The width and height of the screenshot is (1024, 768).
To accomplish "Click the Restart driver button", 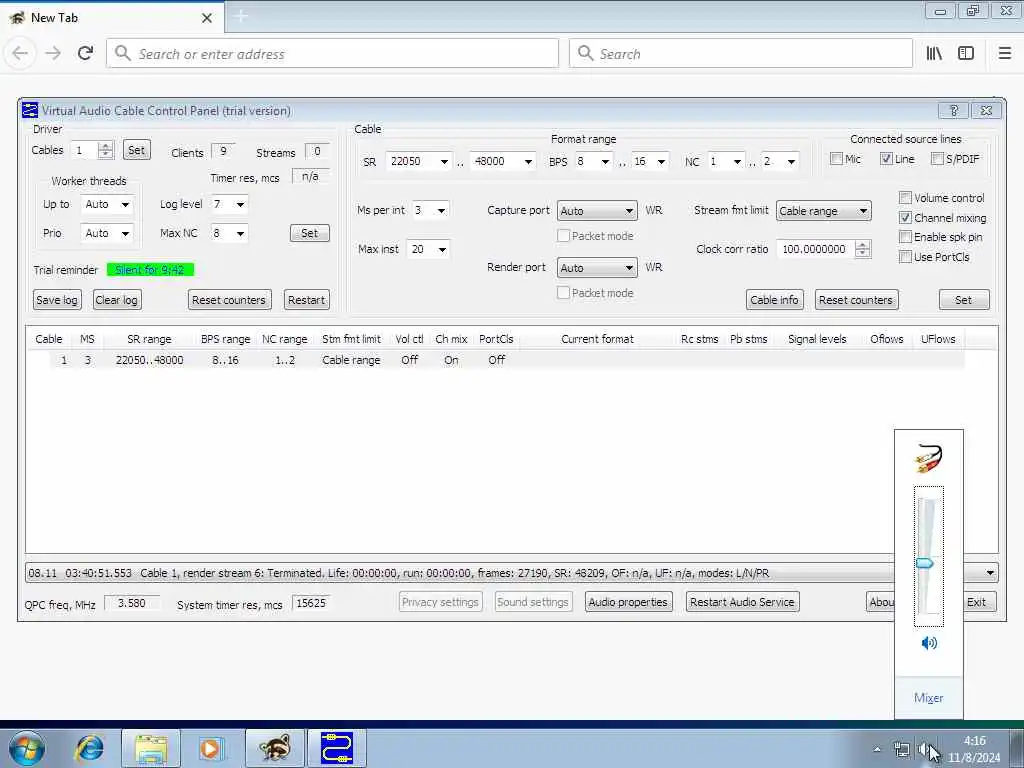I will coord(306,300).
